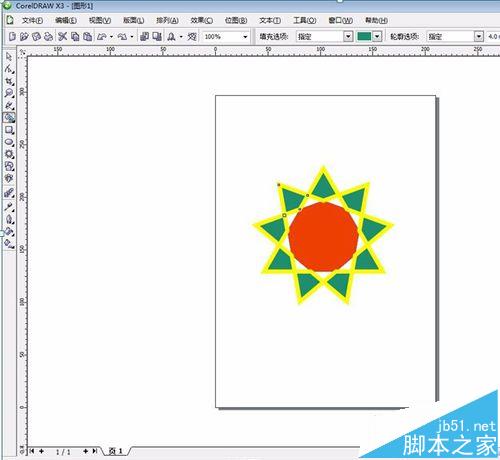The image size is (500, 460).
Task: Open the 文本(T) menu
Action: (270, 20)
